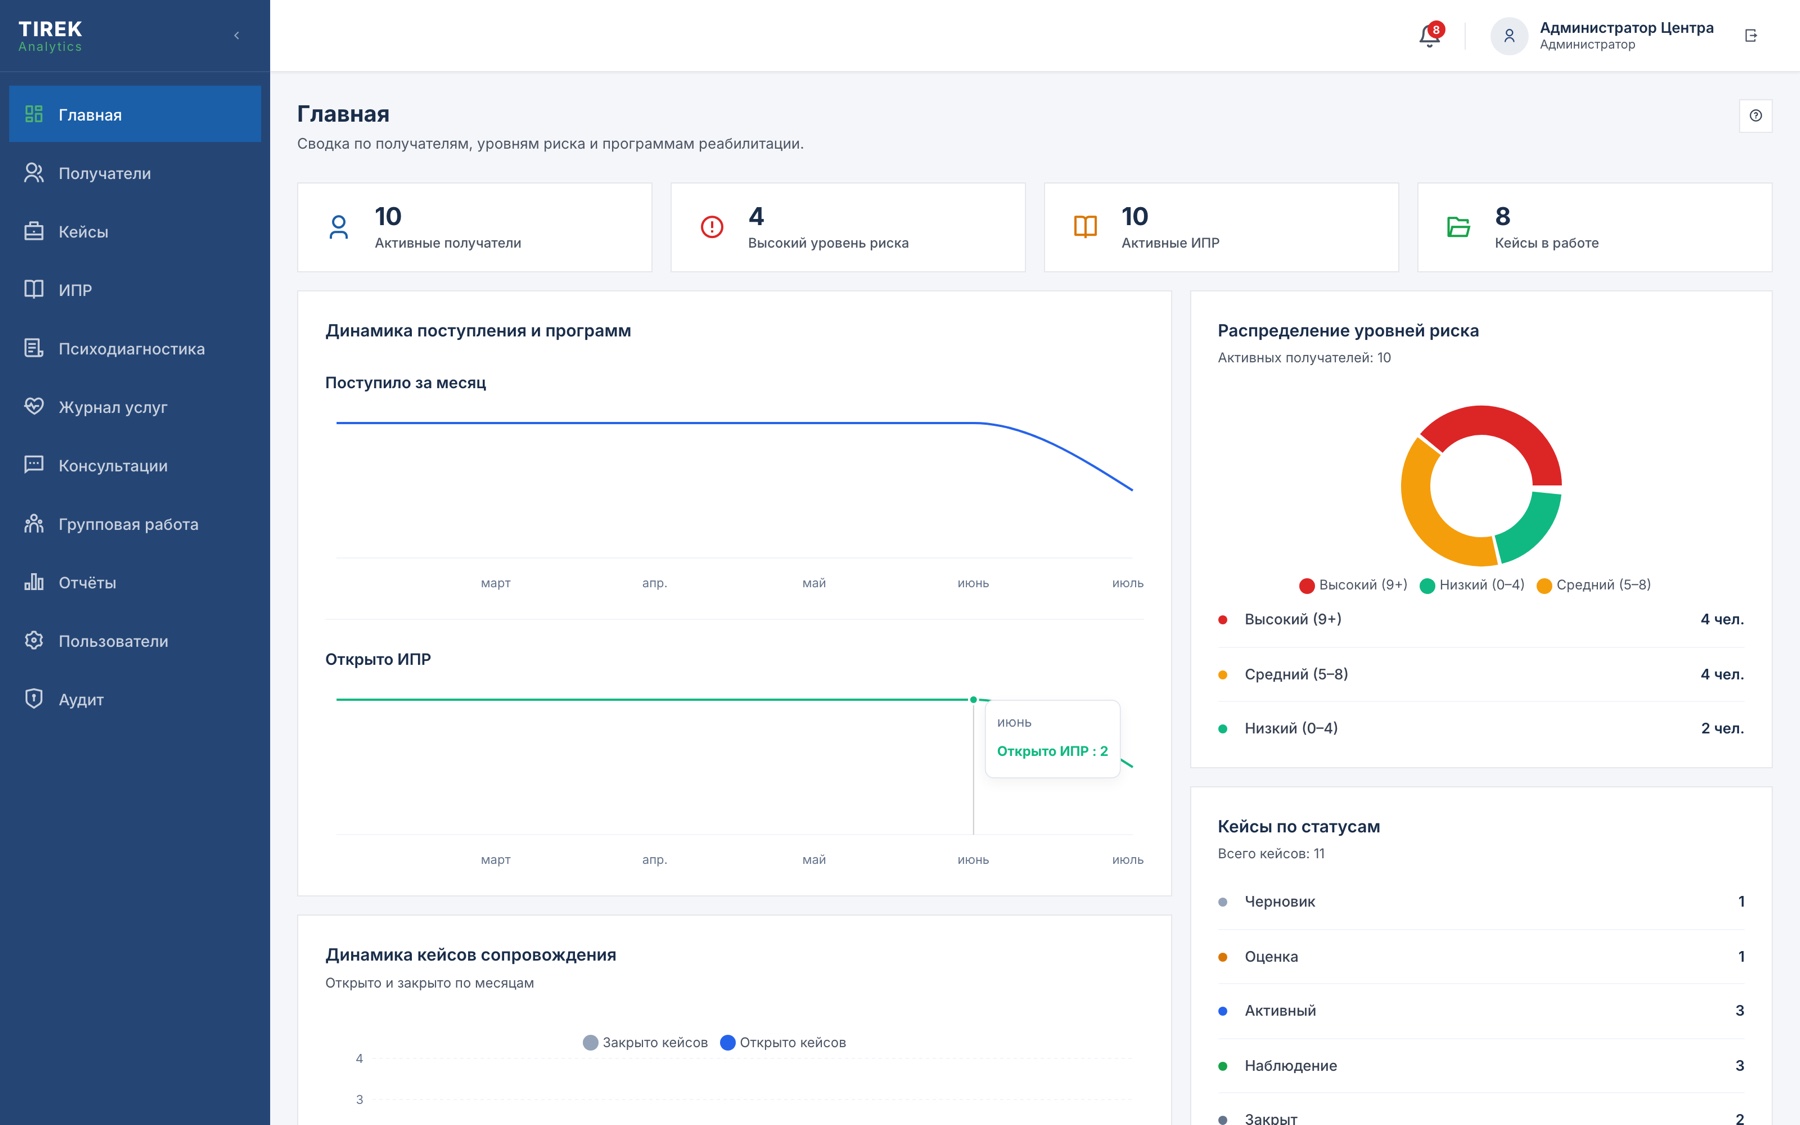The image size is (1800, 1125).
Task: Click the red alert icon on risk card
Action: (x=712, y=227)
